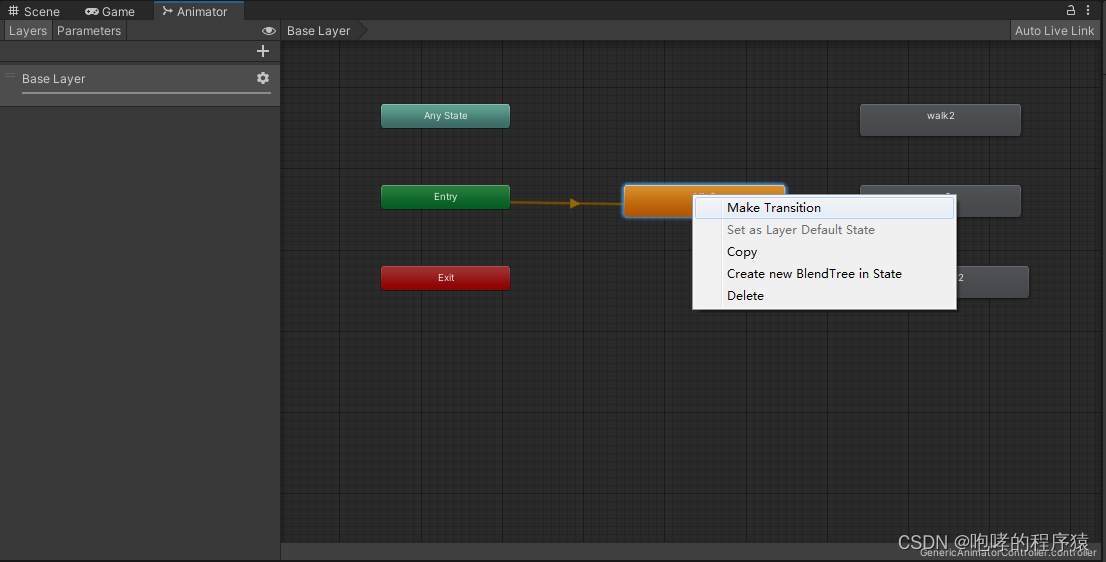Open the three-dot window options menu
The height and width of the screenshot is (562, 1106).
(1088, 10)
